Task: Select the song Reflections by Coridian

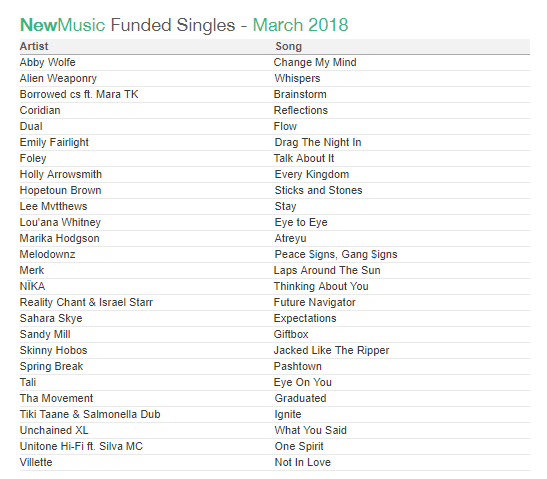Action: pyautogui.click(x=301, y=110)
